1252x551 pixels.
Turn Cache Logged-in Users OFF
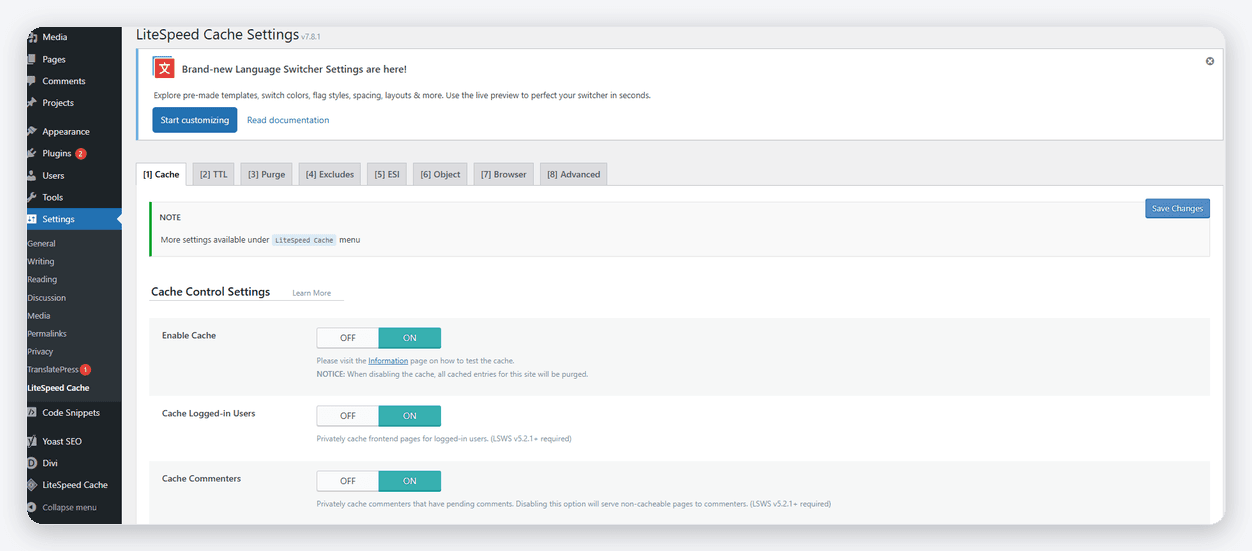click(x=348, y=416)
